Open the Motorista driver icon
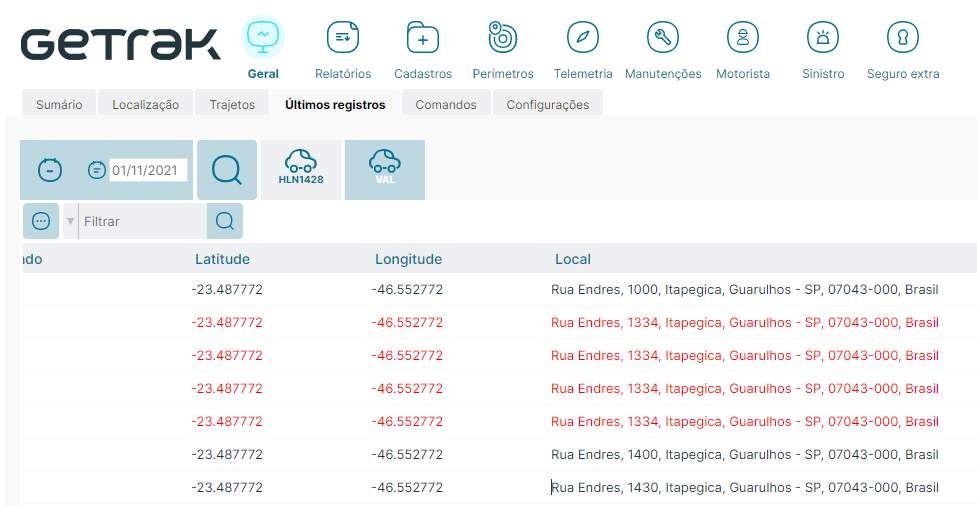 [743, 37]
